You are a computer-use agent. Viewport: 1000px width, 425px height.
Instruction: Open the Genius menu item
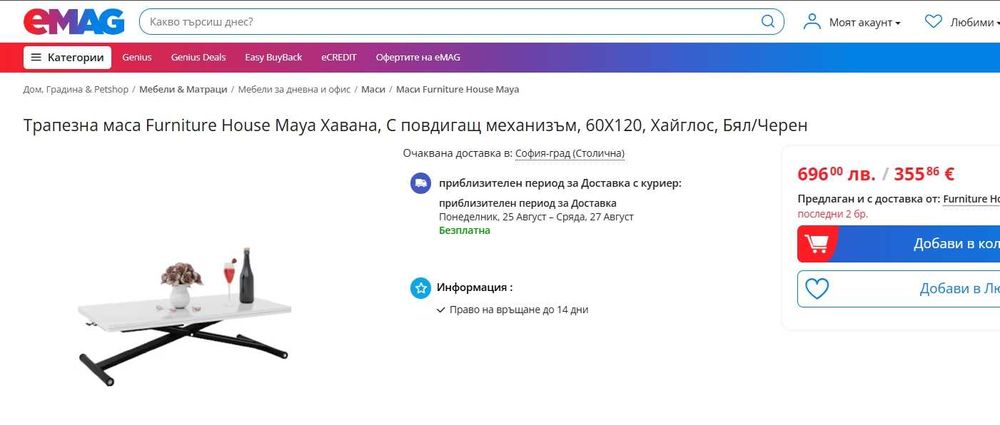(x=137, y=57)
